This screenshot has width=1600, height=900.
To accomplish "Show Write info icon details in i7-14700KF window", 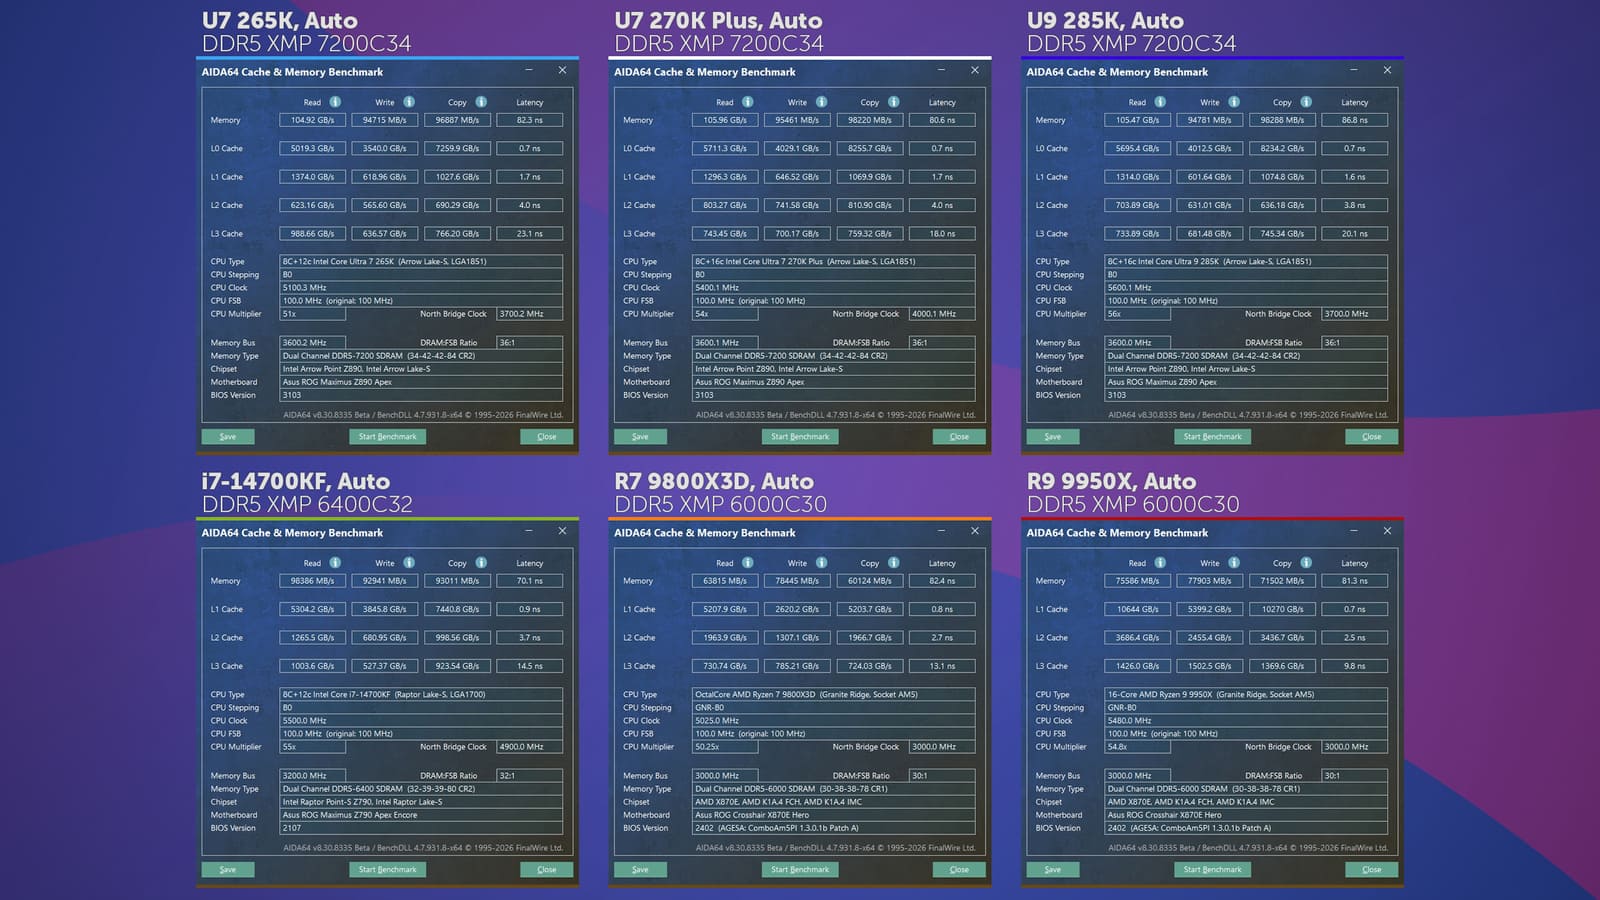I will (409, 563).
